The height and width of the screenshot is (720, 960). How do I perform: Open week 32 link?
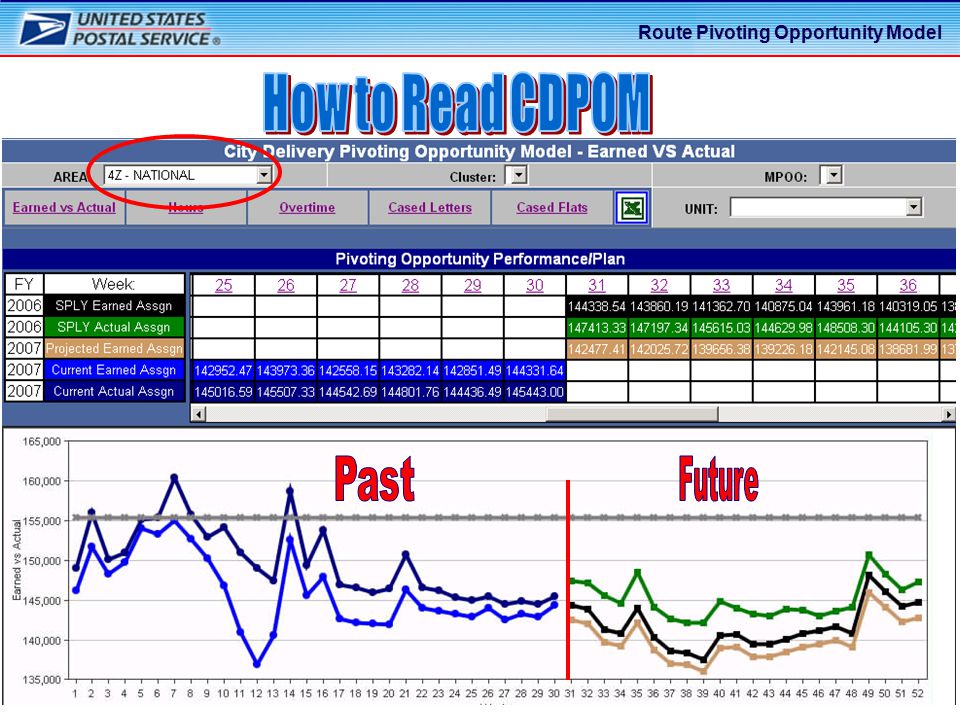coord(659,285)
